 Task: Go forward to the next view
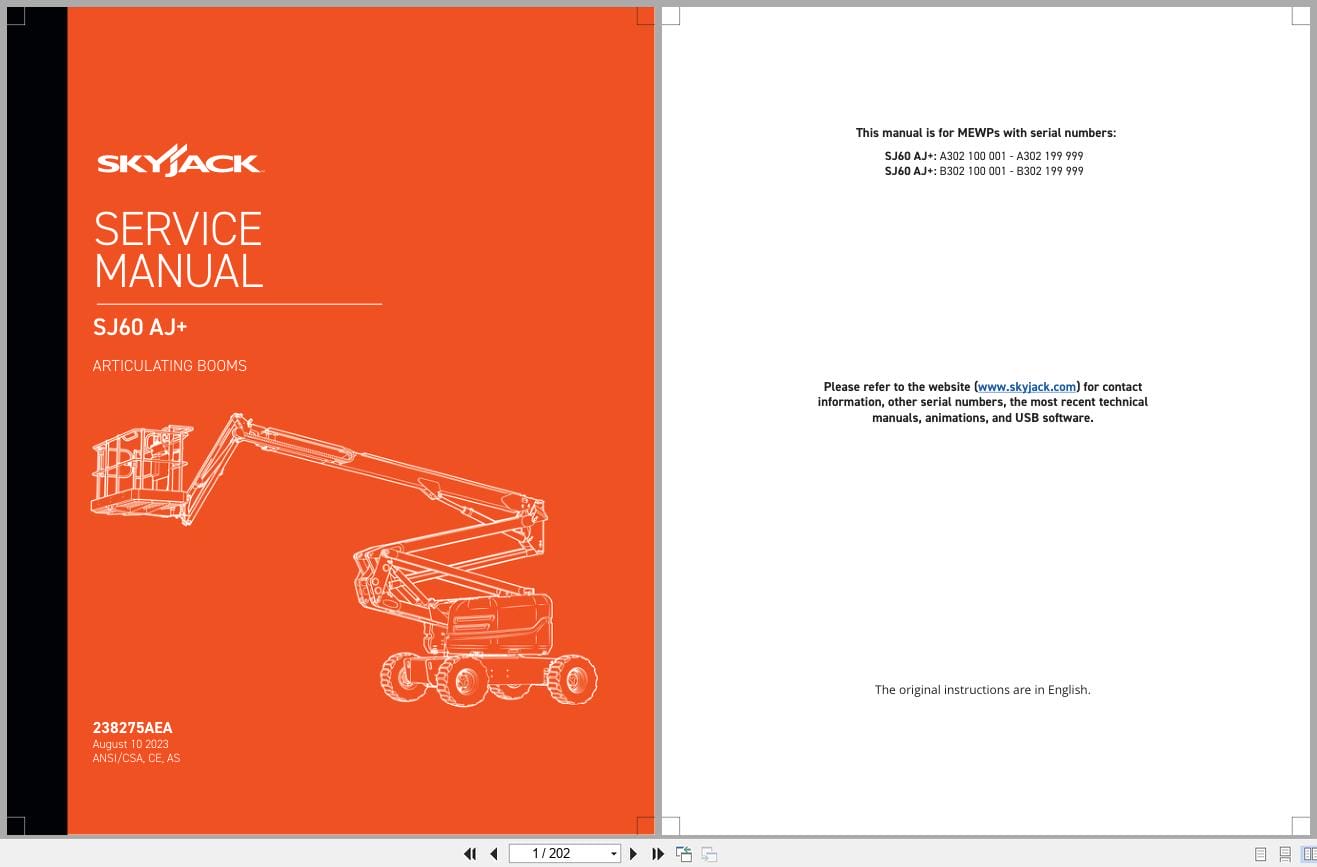708,854
